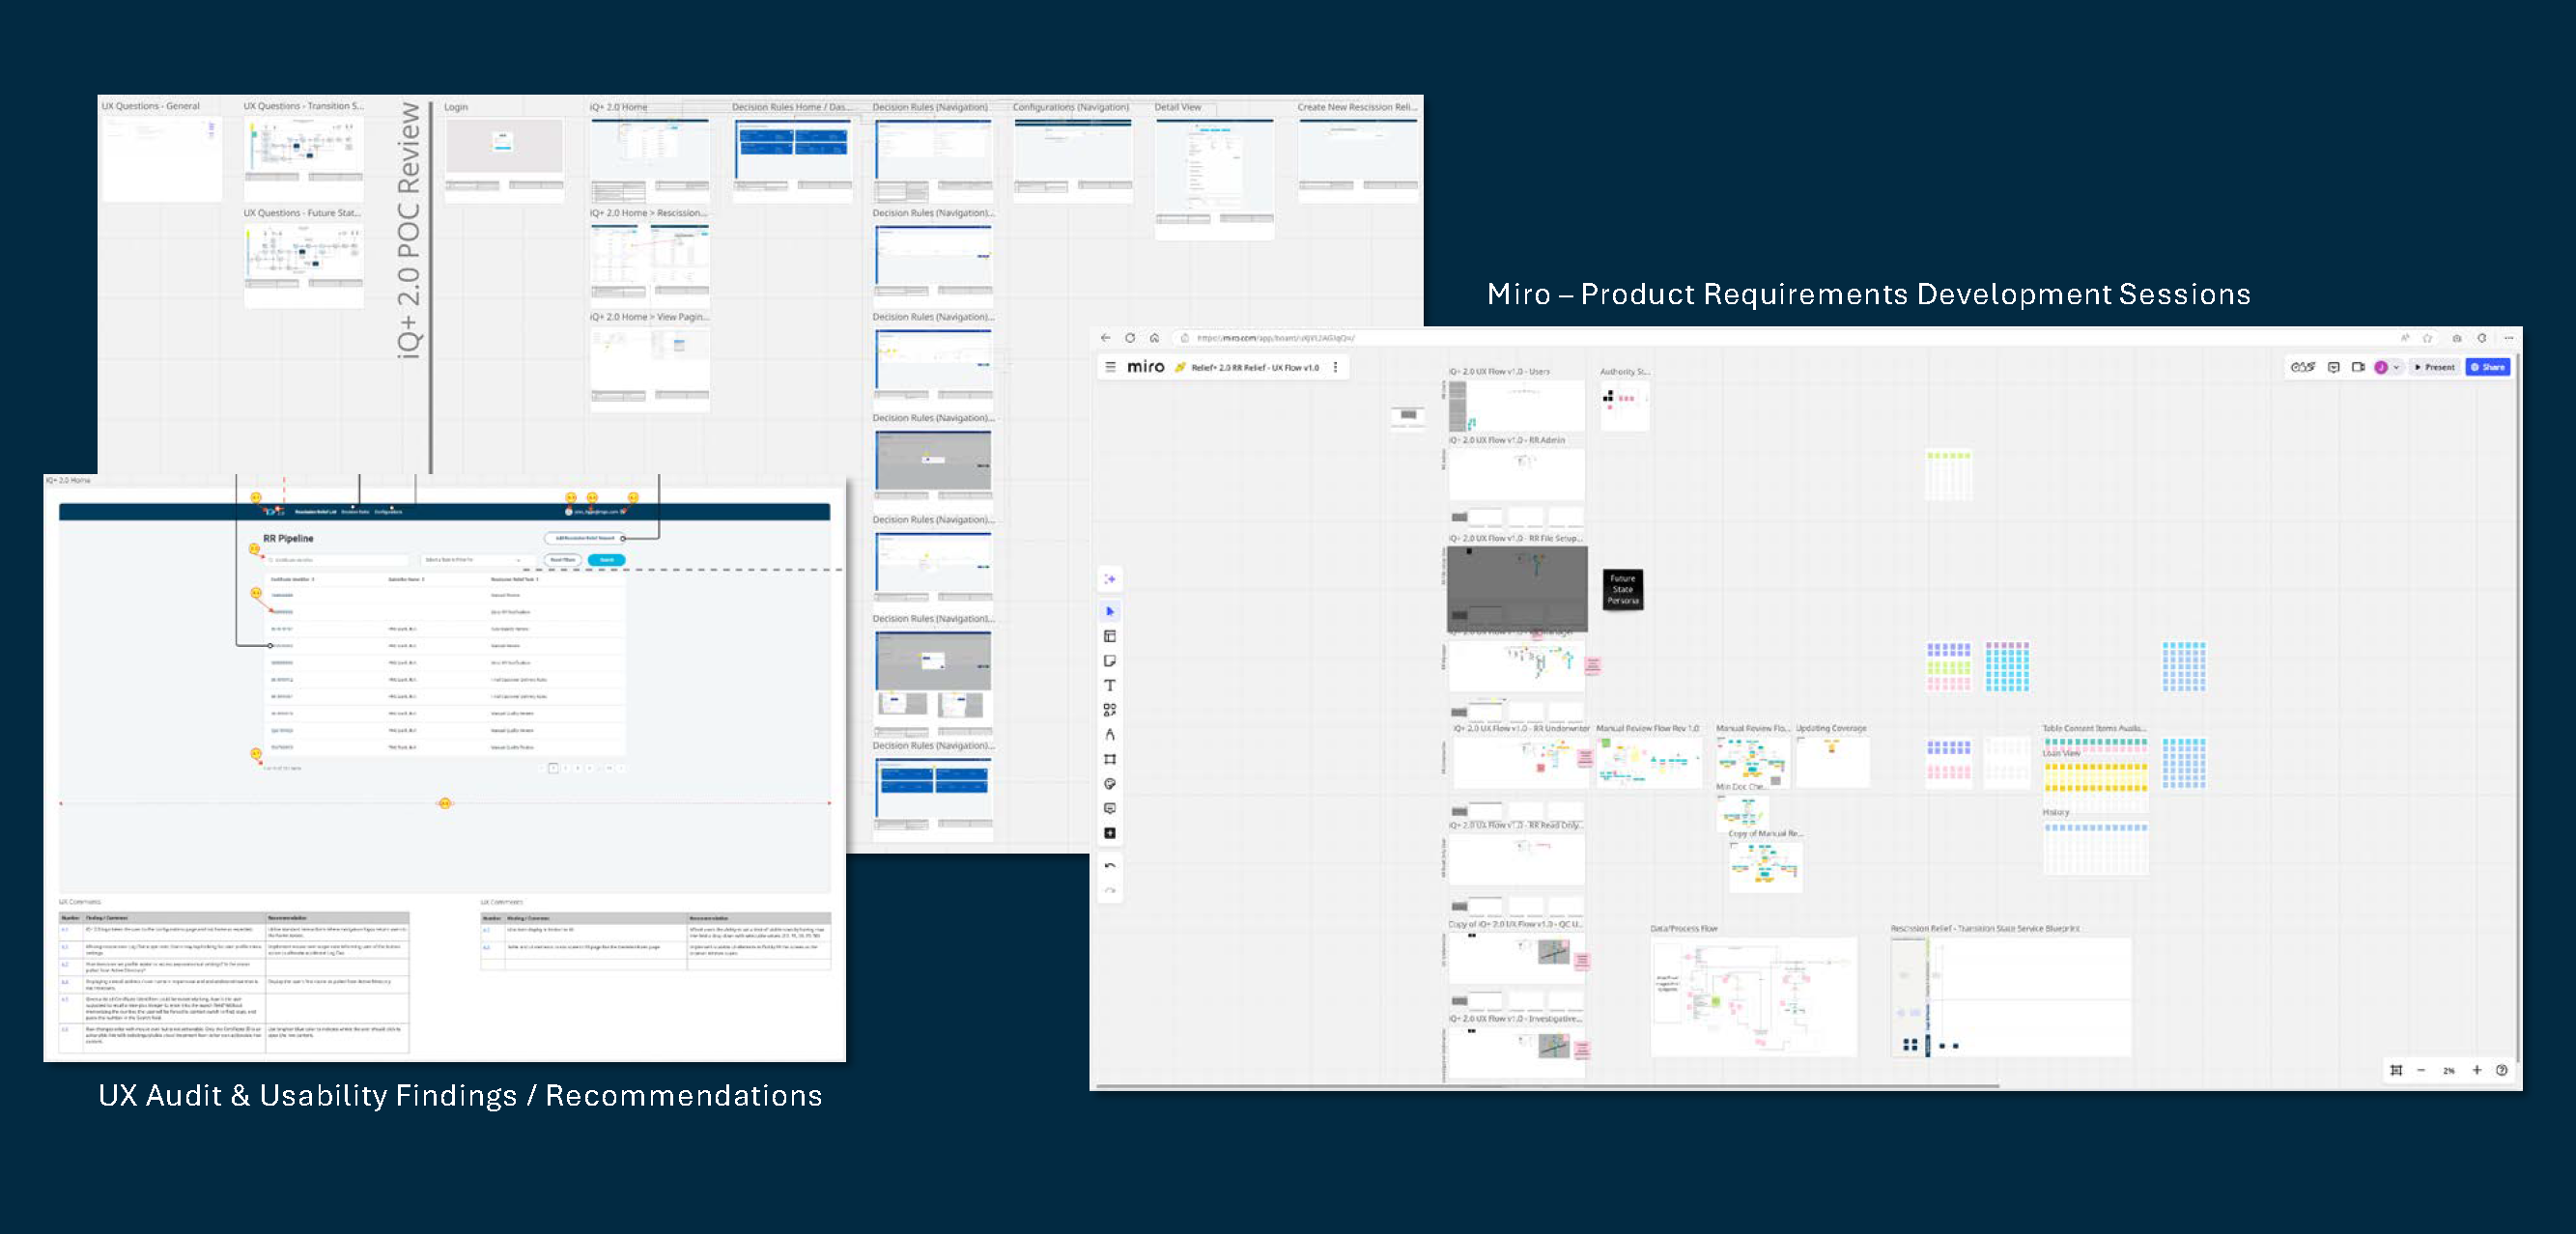This screenshot has width=2576, height=1234.
Task: Click the Redo arrow
Action: pyautogui.click(x=1110, y=890)
